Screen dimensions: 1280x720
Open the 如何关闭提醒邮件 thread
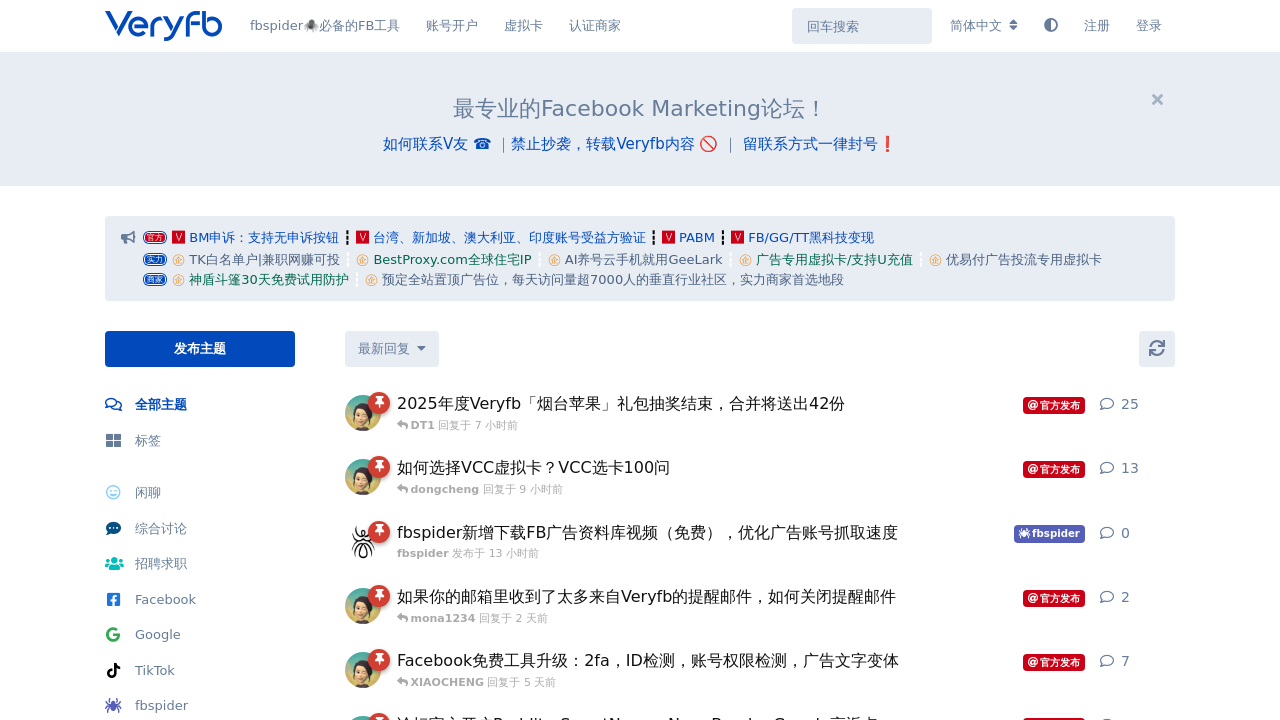point(646,597)
